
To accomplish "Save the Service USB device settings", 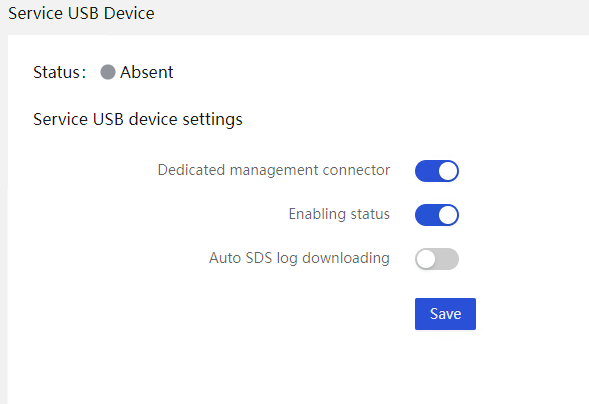I will [445, 314].
